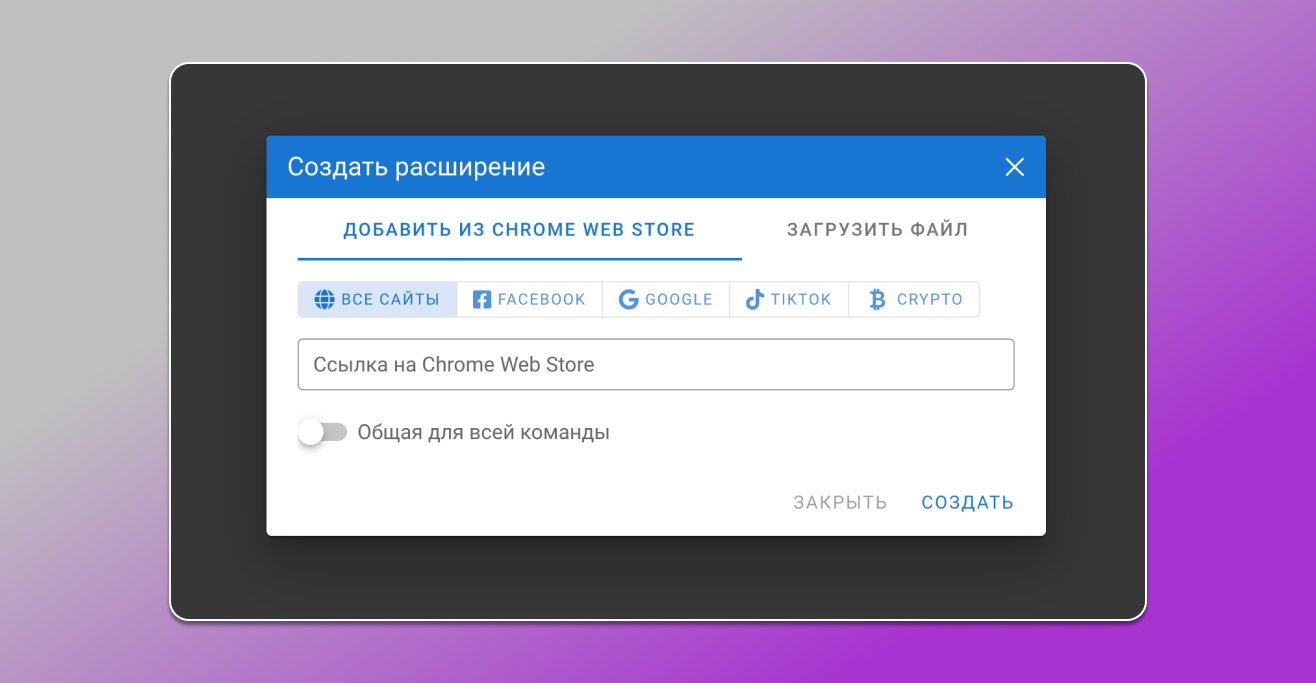Open the ДОБАВИТЬ ИЗ CHROME WEB STORE tab
This screenshot has height=683, width=1316.
click(519, 229)
